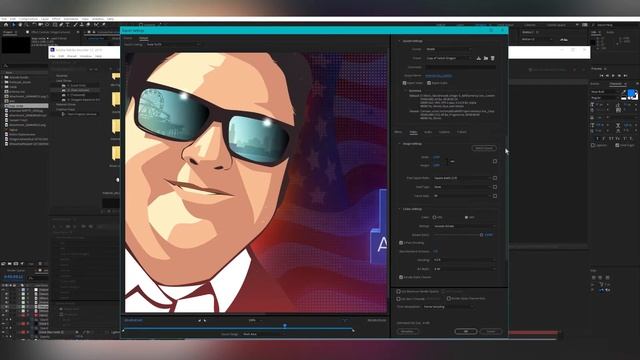Click the OK button in Export Settings
Image resolution: width=640 pixels, height=360 pixels.
(466, 331)
